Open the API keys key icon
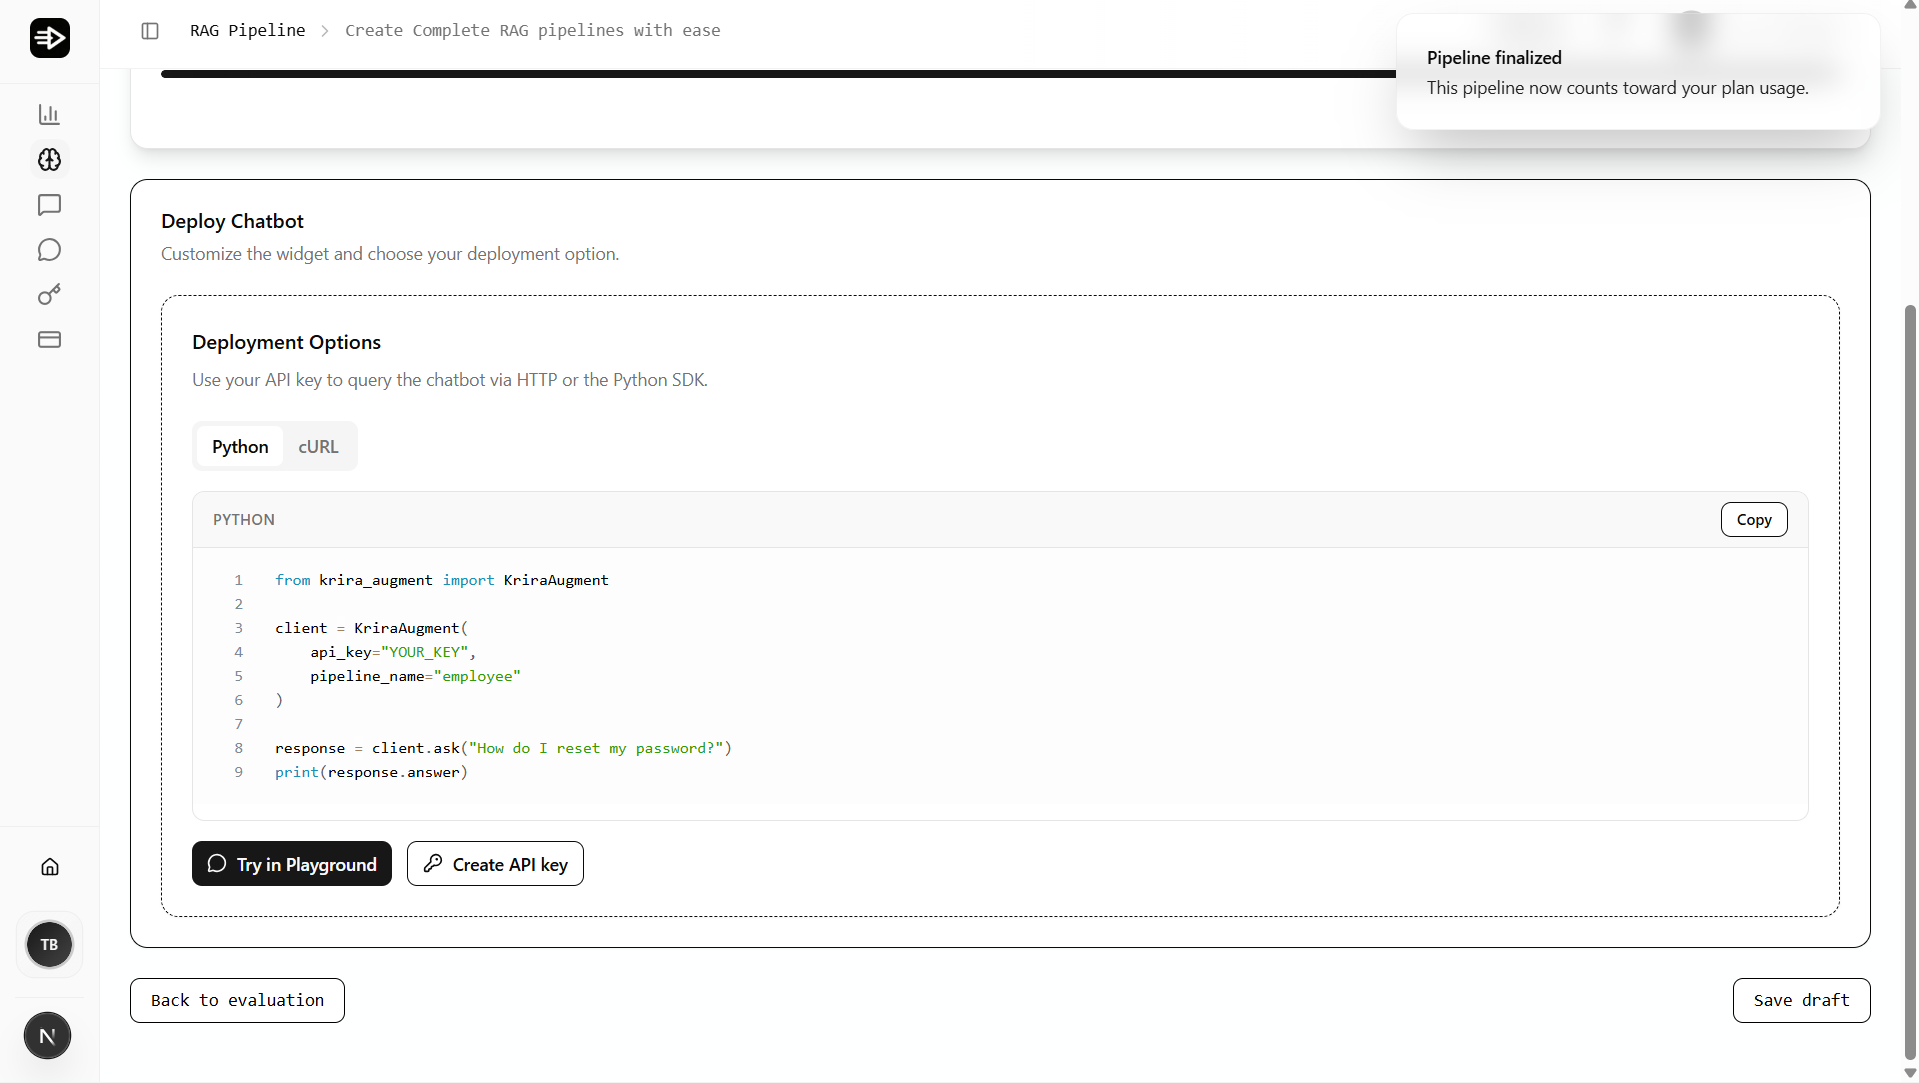The width and height of the screenshot is (1919, 1083). [49, 295]
